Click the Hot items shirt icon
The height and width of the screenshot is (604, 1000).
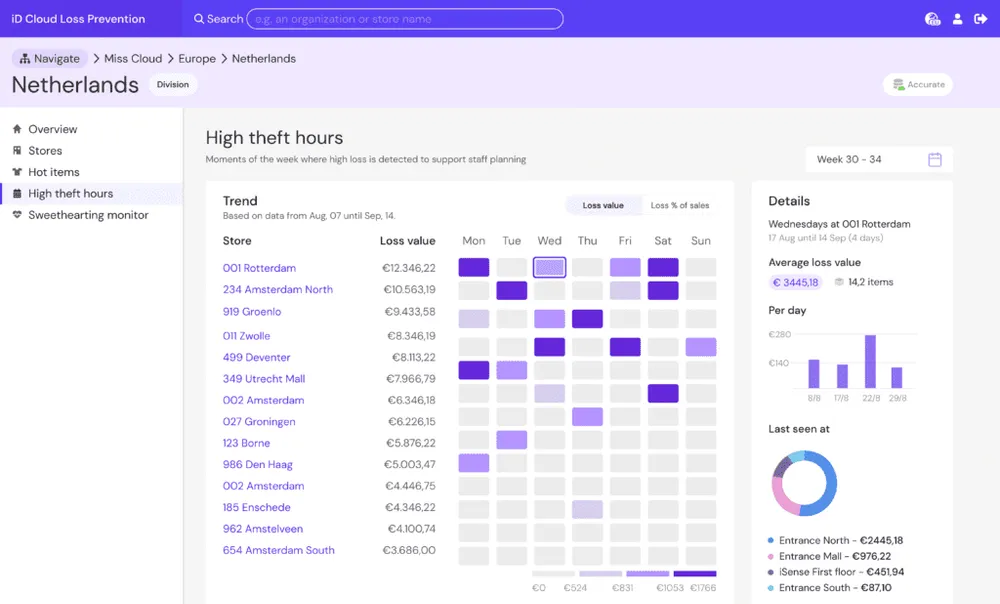17,172
